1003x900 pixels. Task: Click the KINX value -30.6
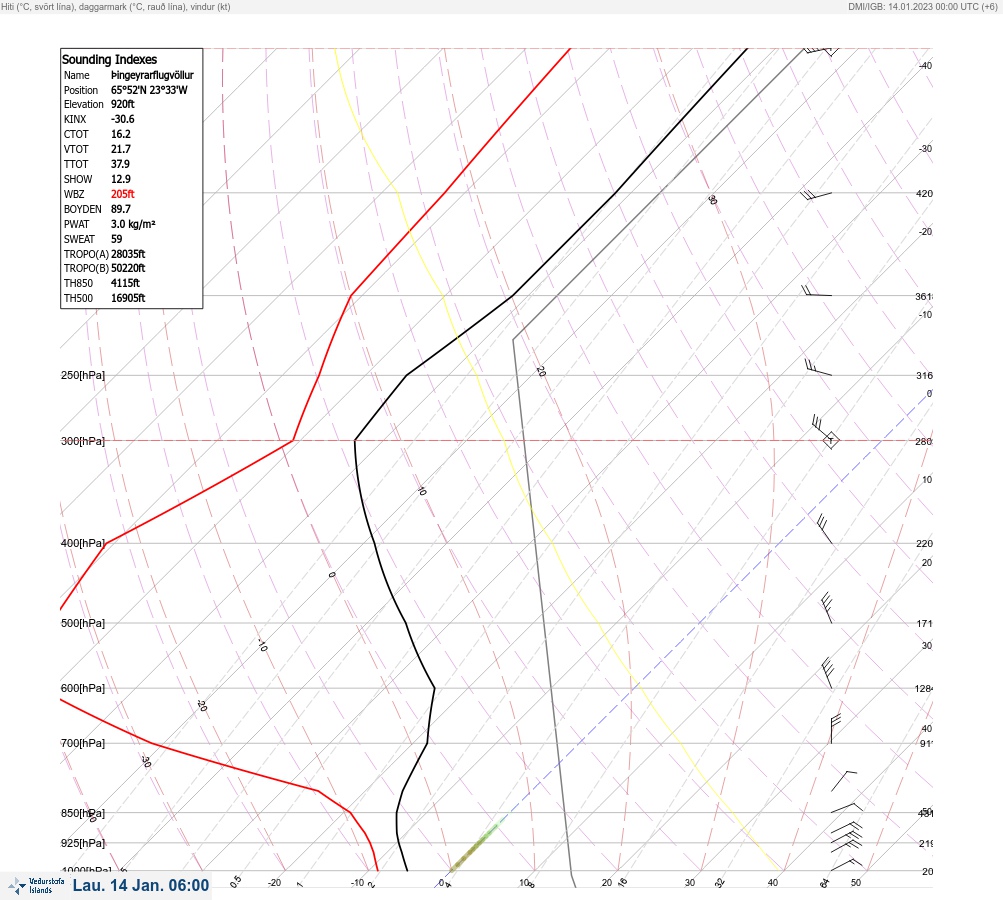(123, 119)
